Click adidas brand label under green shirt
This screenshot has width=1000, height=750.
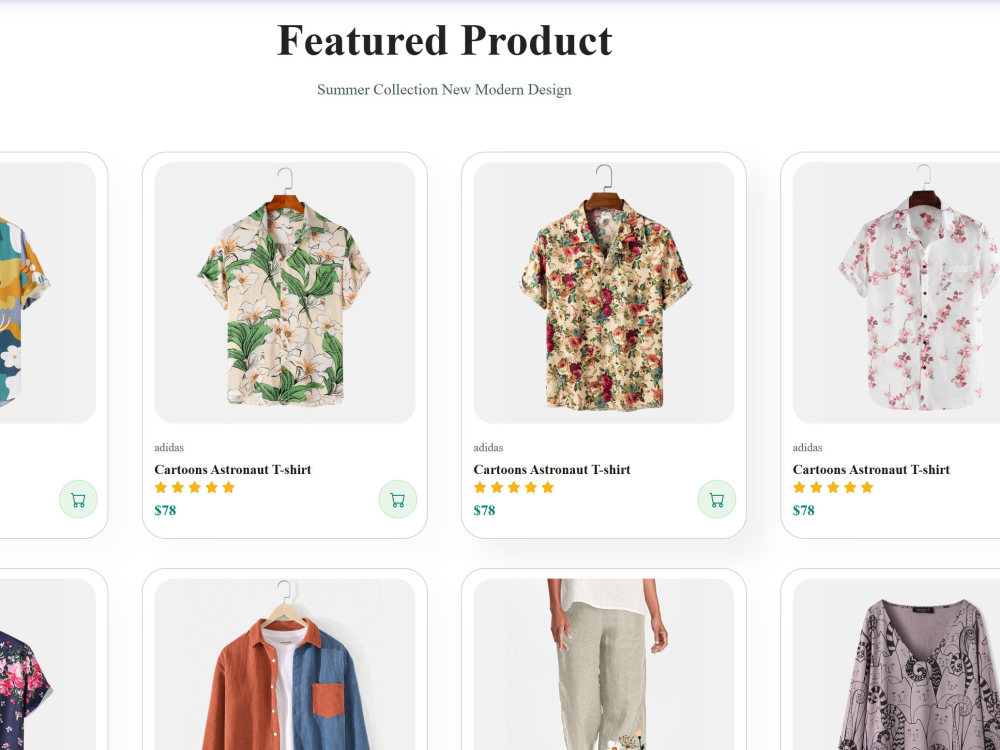[169, 448]
